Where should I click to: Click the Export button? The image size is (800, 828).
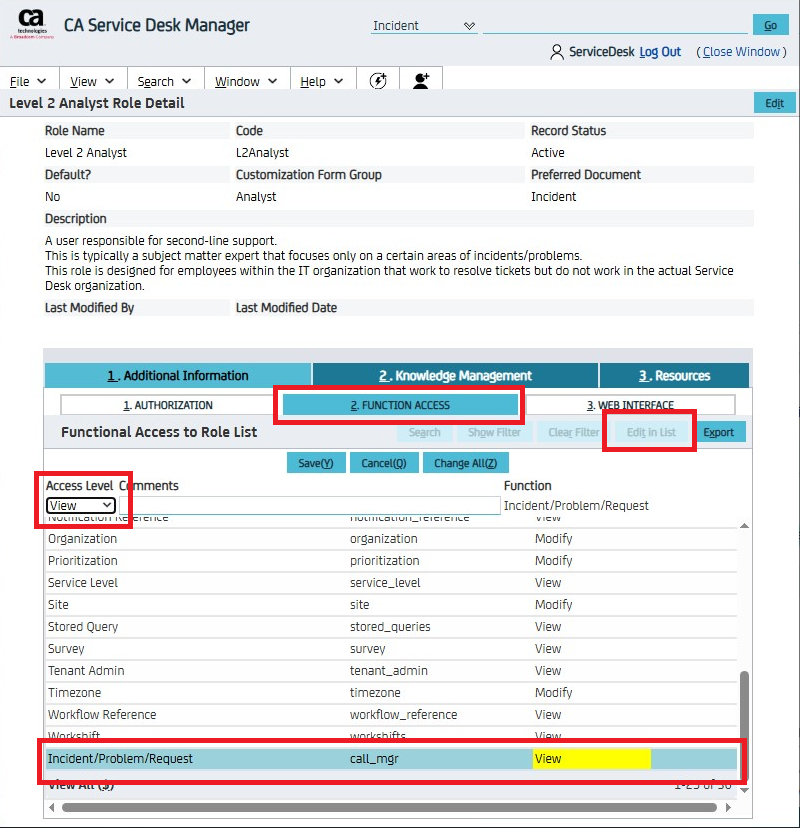point(718,432)
